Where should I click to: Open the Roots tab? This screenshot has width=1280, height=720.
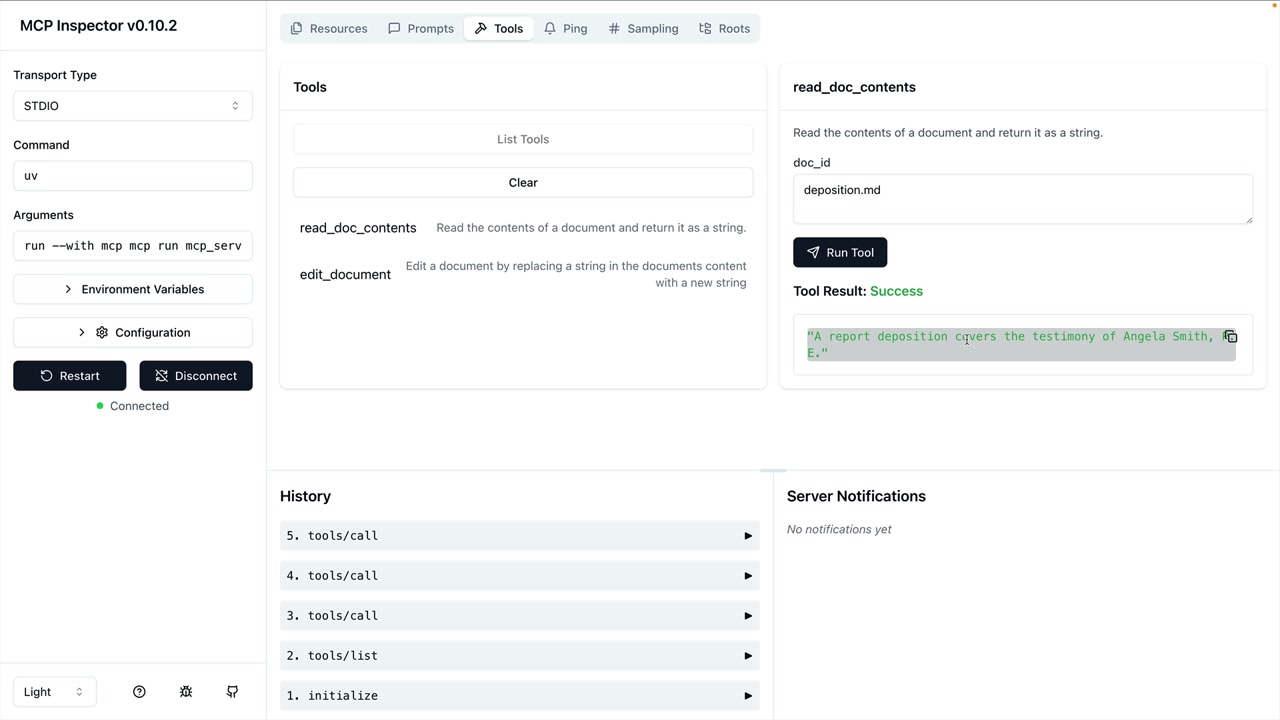(x=724, y=29)
